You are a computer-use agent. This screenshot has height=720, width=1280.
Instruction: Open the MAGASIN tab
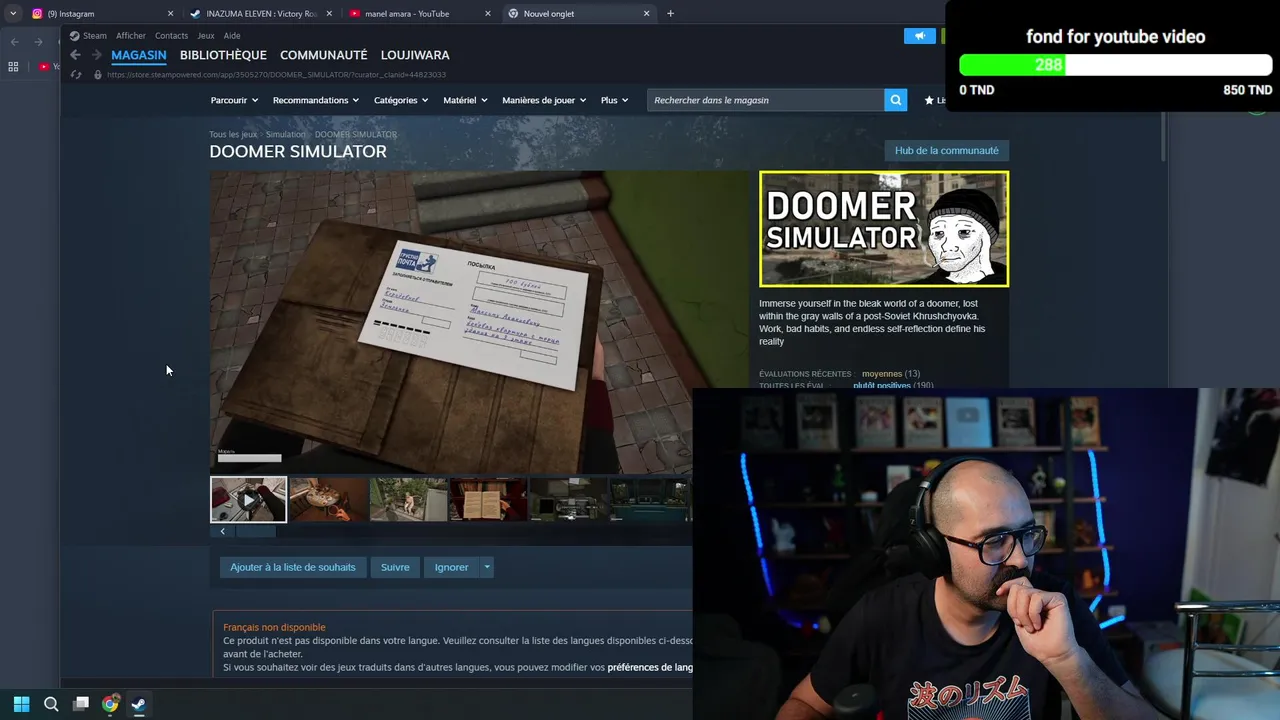pos(139,55)
